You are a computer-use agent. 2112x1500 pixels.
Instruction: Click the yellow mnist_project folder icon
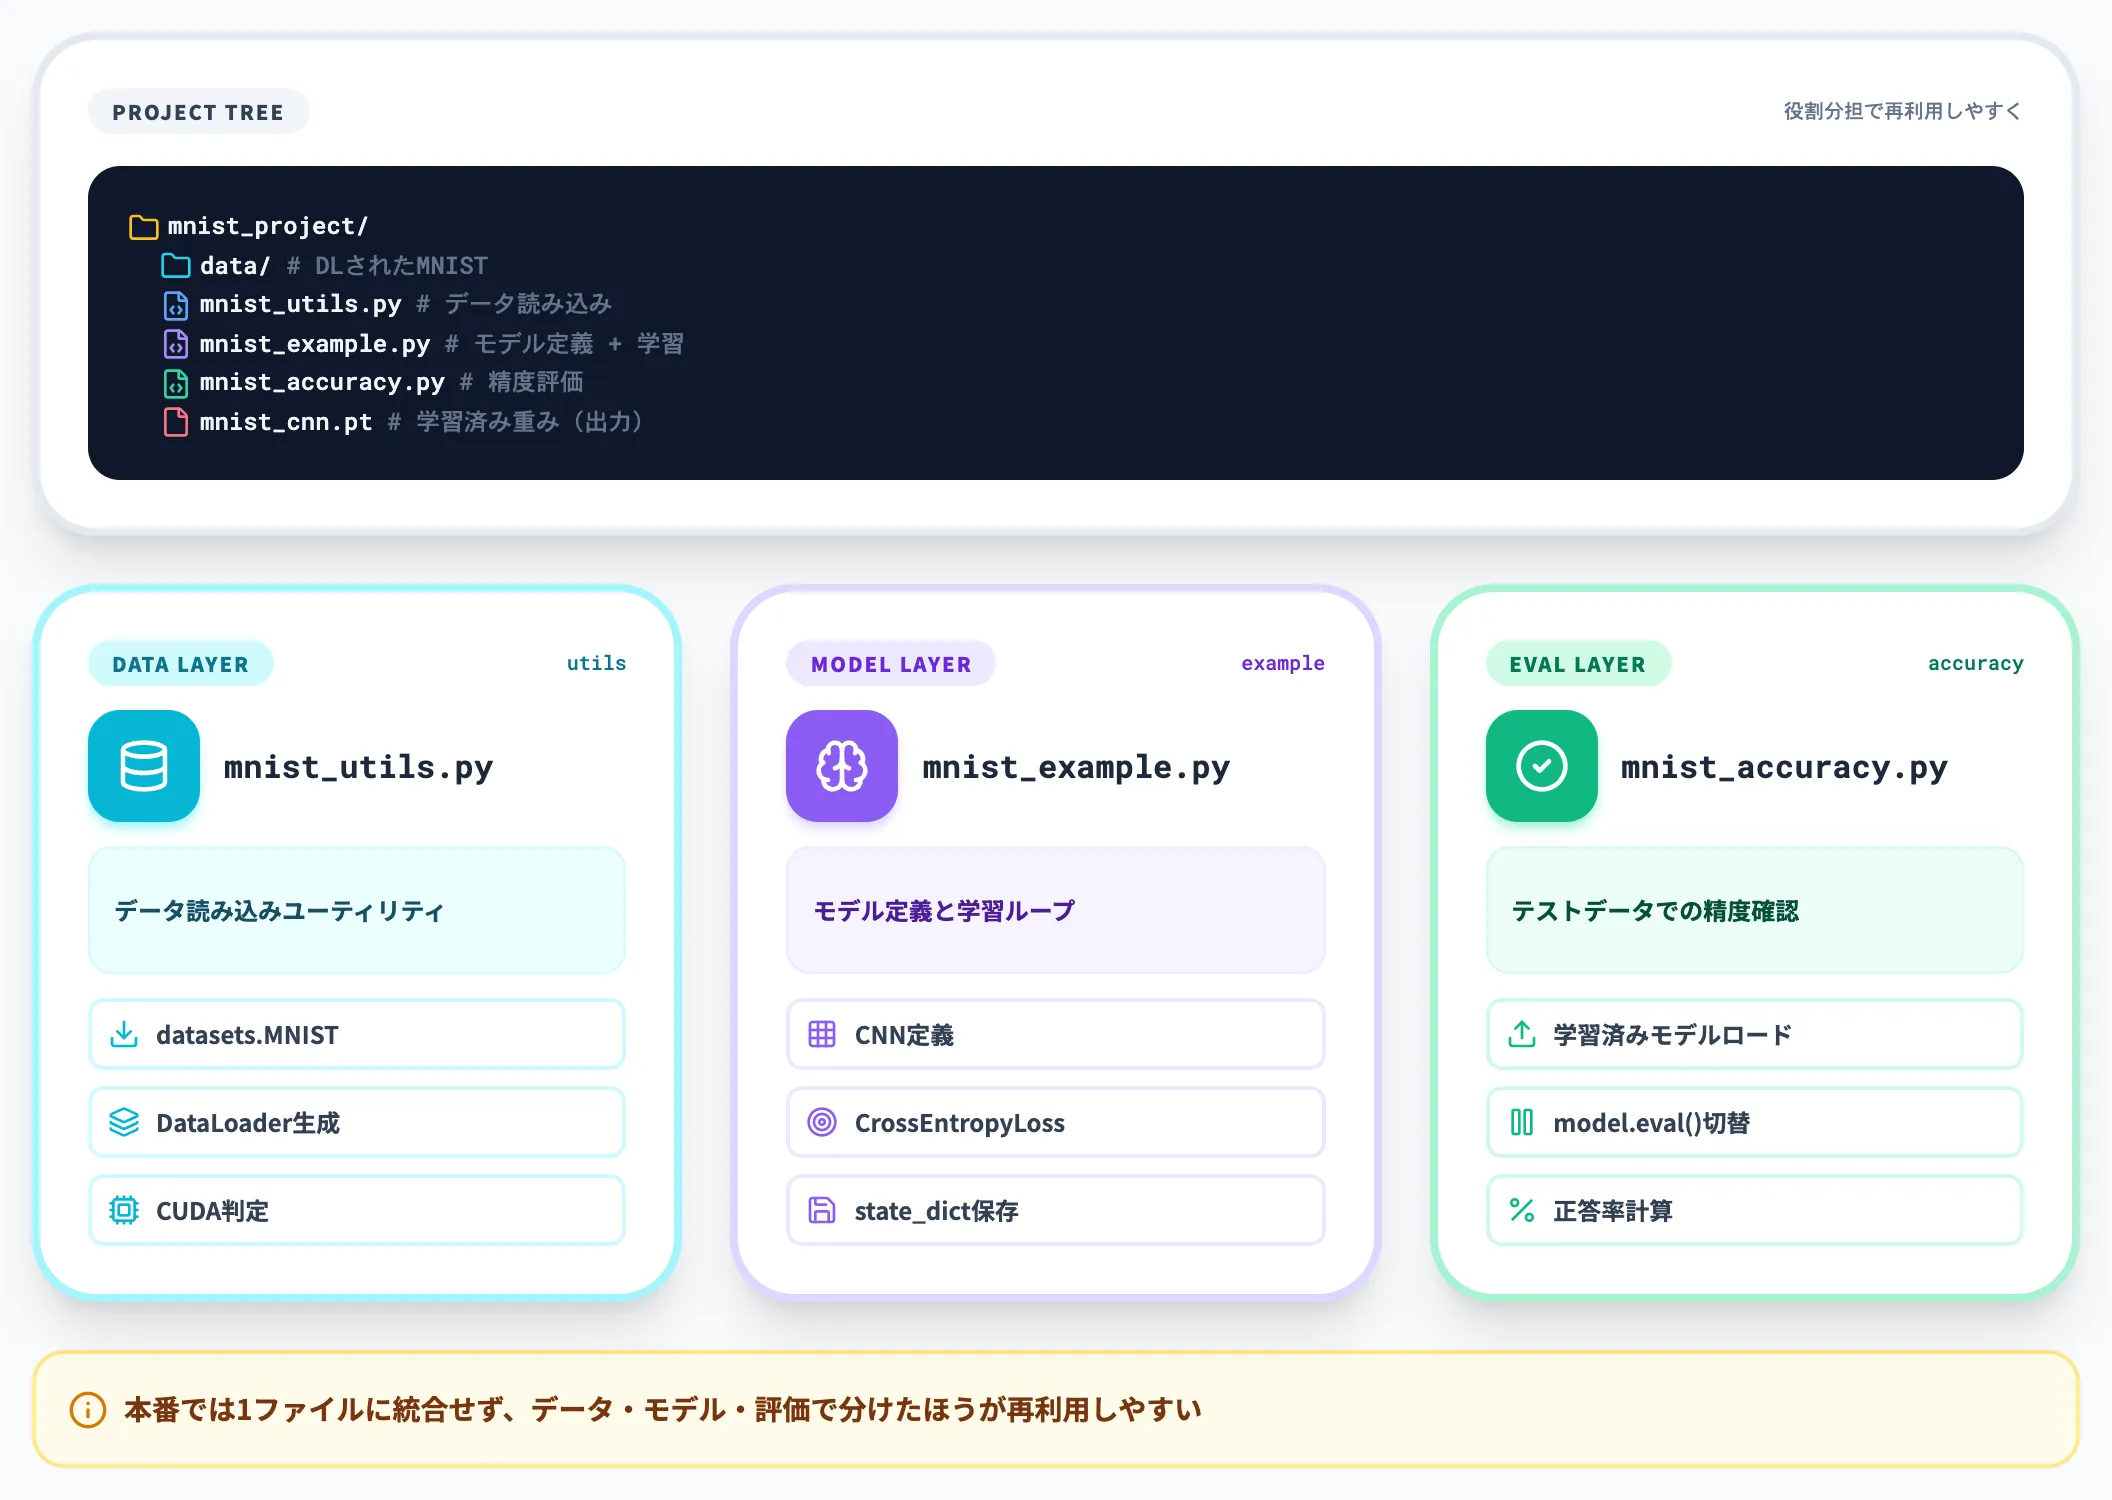pos(144,227)
